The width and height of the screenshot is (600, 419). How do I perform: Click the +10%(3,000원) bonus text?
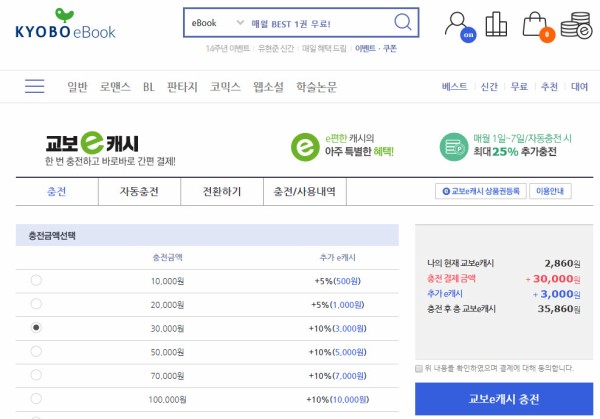tap(338, 329)
